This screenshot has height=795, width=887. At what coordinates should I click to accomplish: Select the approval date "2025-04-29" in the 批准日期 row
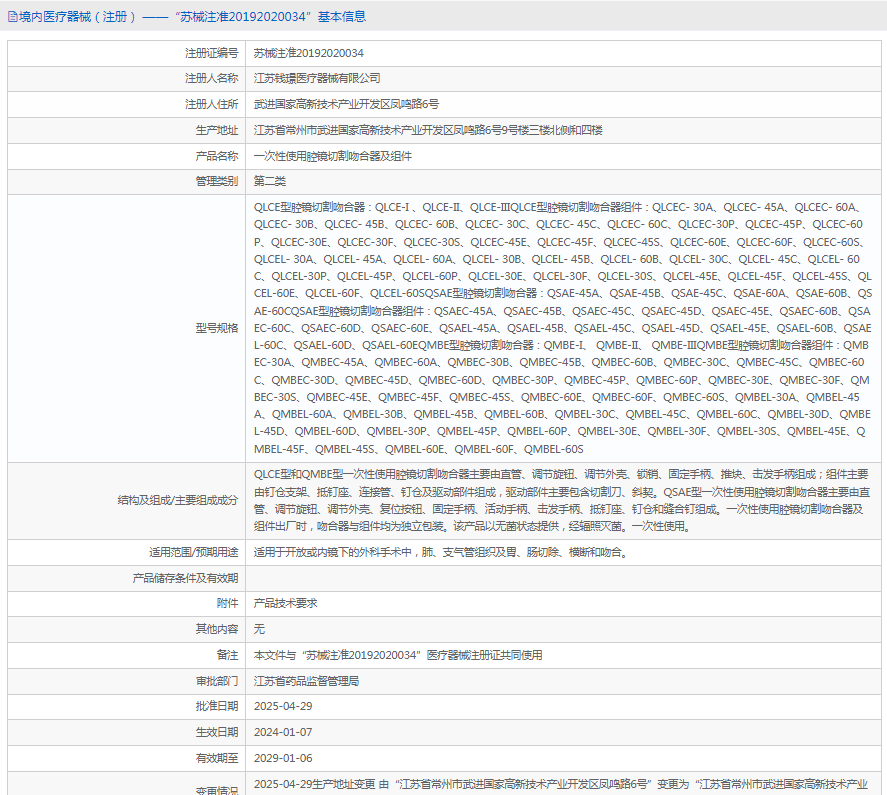(x=283, y=706)
